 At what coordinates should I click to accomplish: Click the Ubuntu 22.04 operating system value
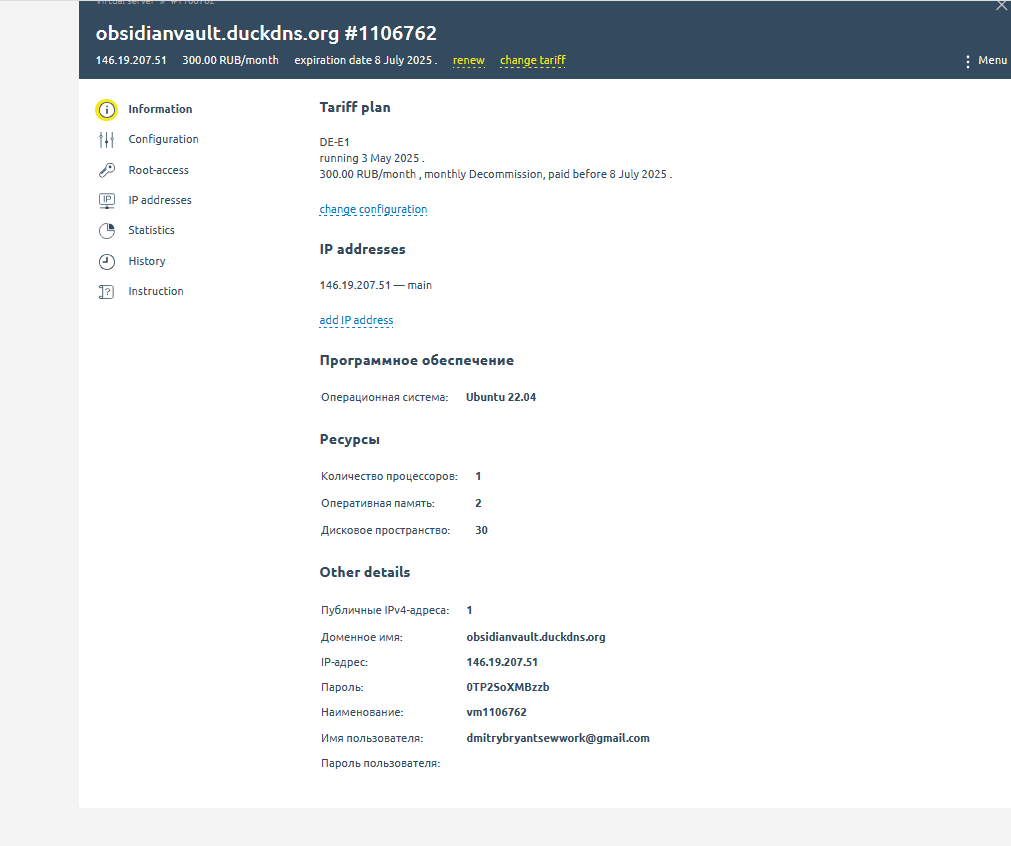coord(501,398)
